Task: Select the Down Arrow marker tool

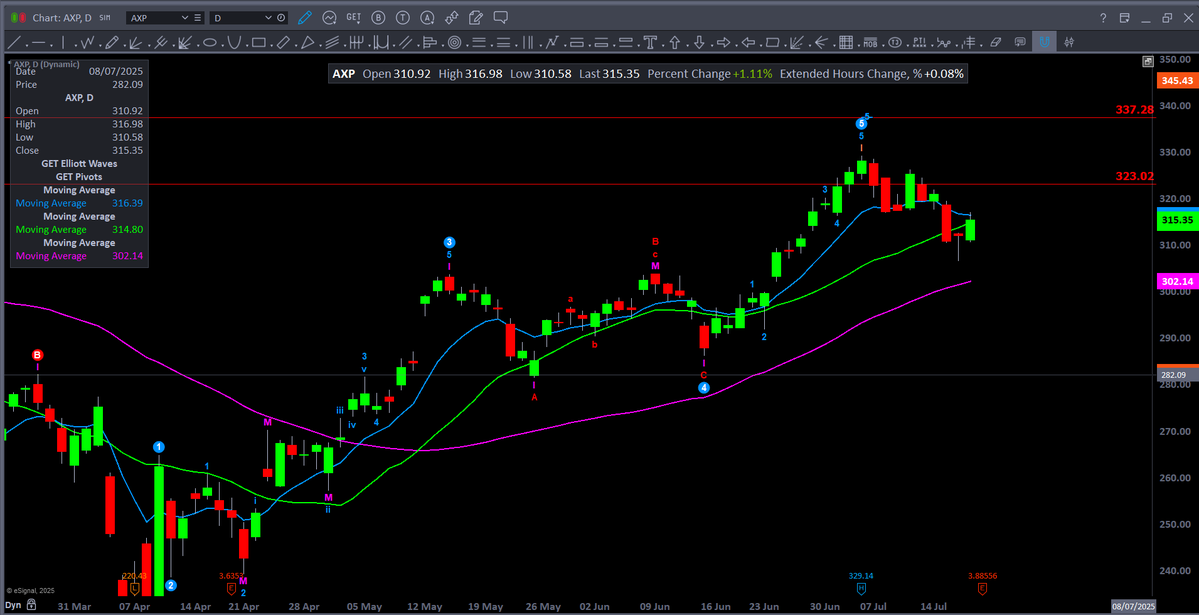Action: tap(699, 43)
